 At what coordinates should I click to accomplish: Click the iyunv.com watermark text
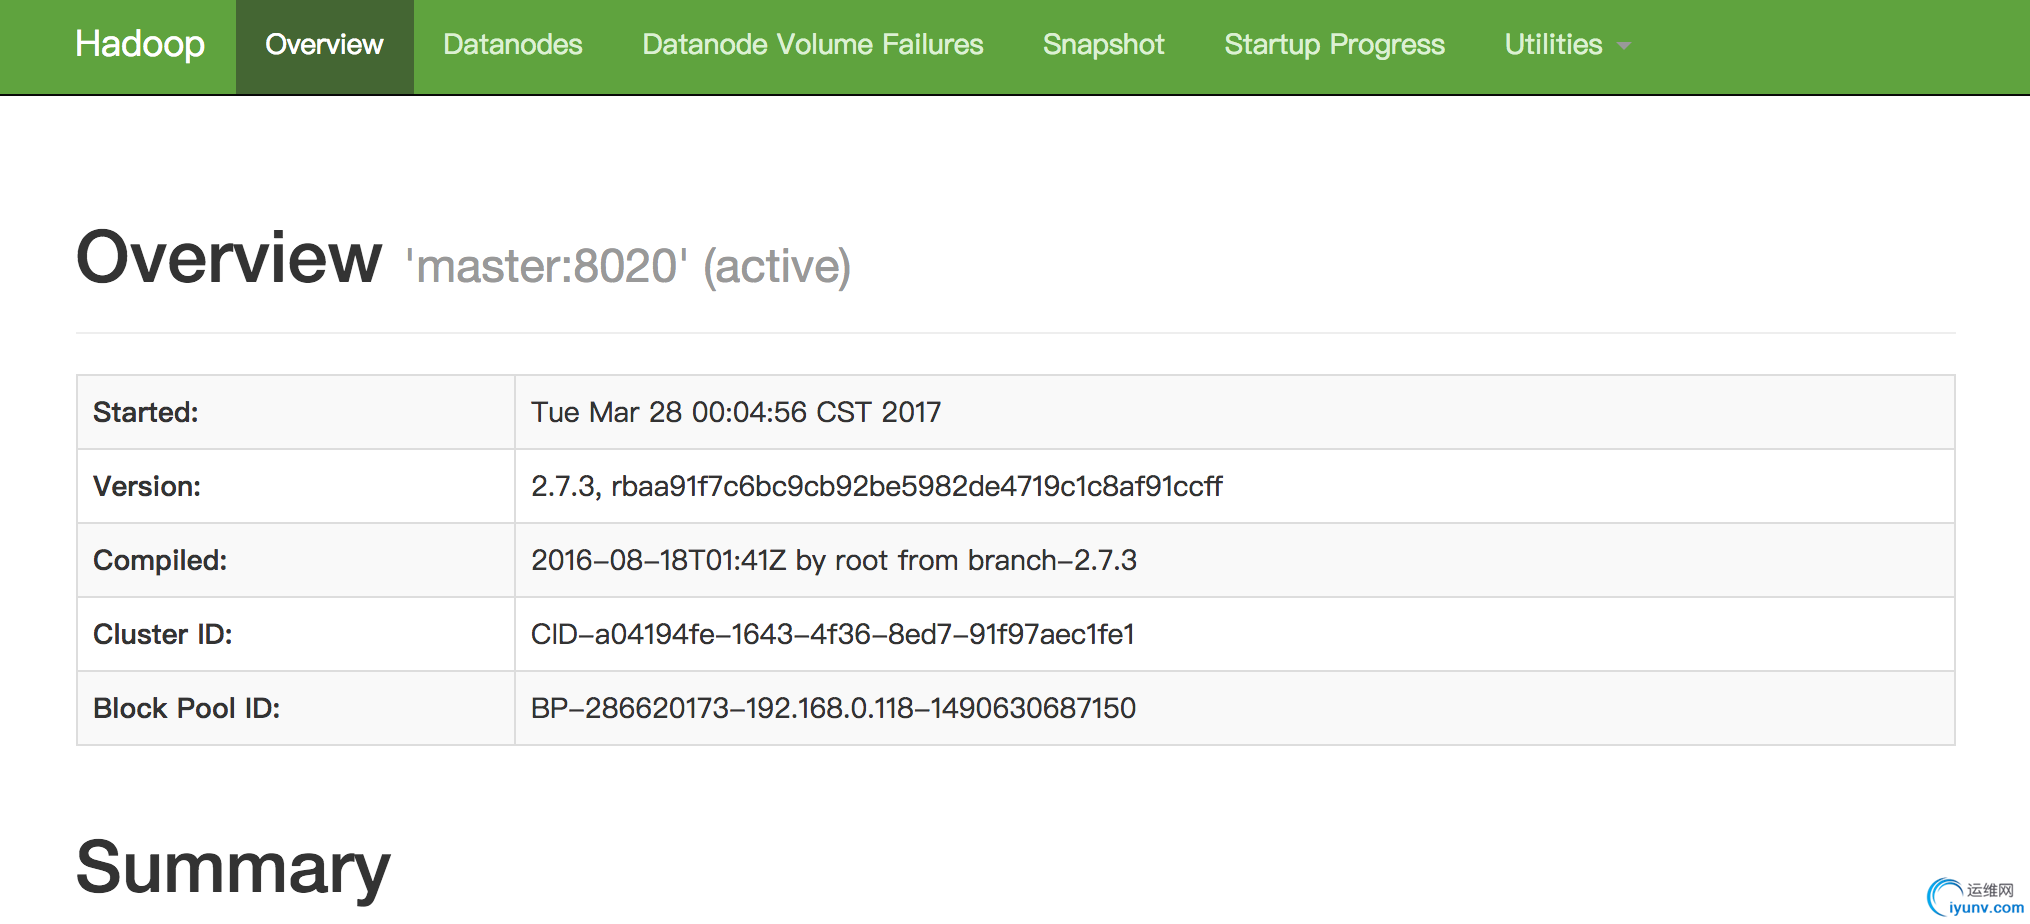click(1986, 908)
